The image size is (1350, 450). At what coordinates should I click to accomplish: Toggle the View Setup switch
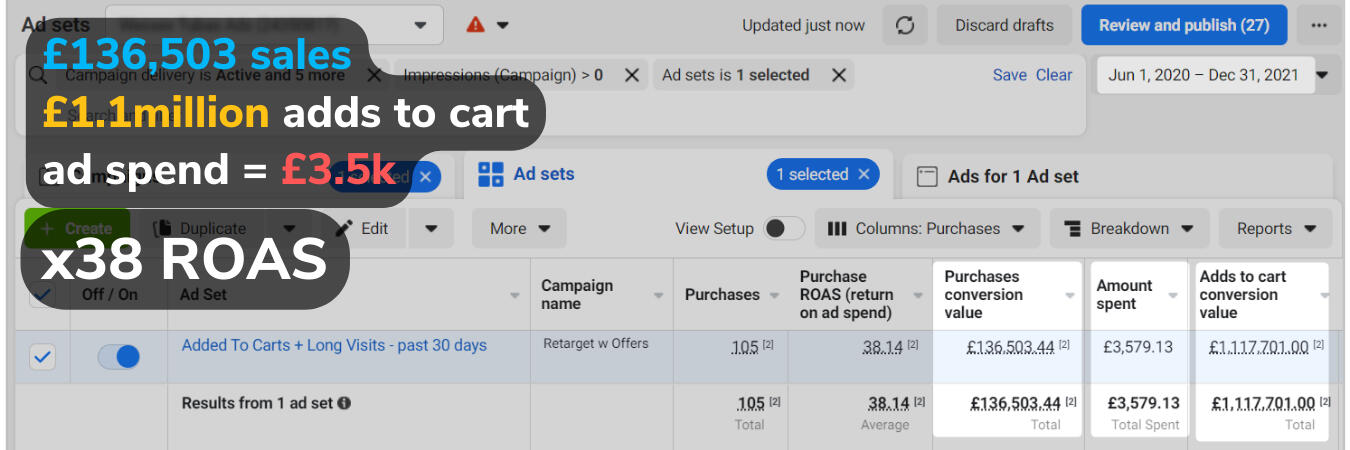tap(784, 228)
